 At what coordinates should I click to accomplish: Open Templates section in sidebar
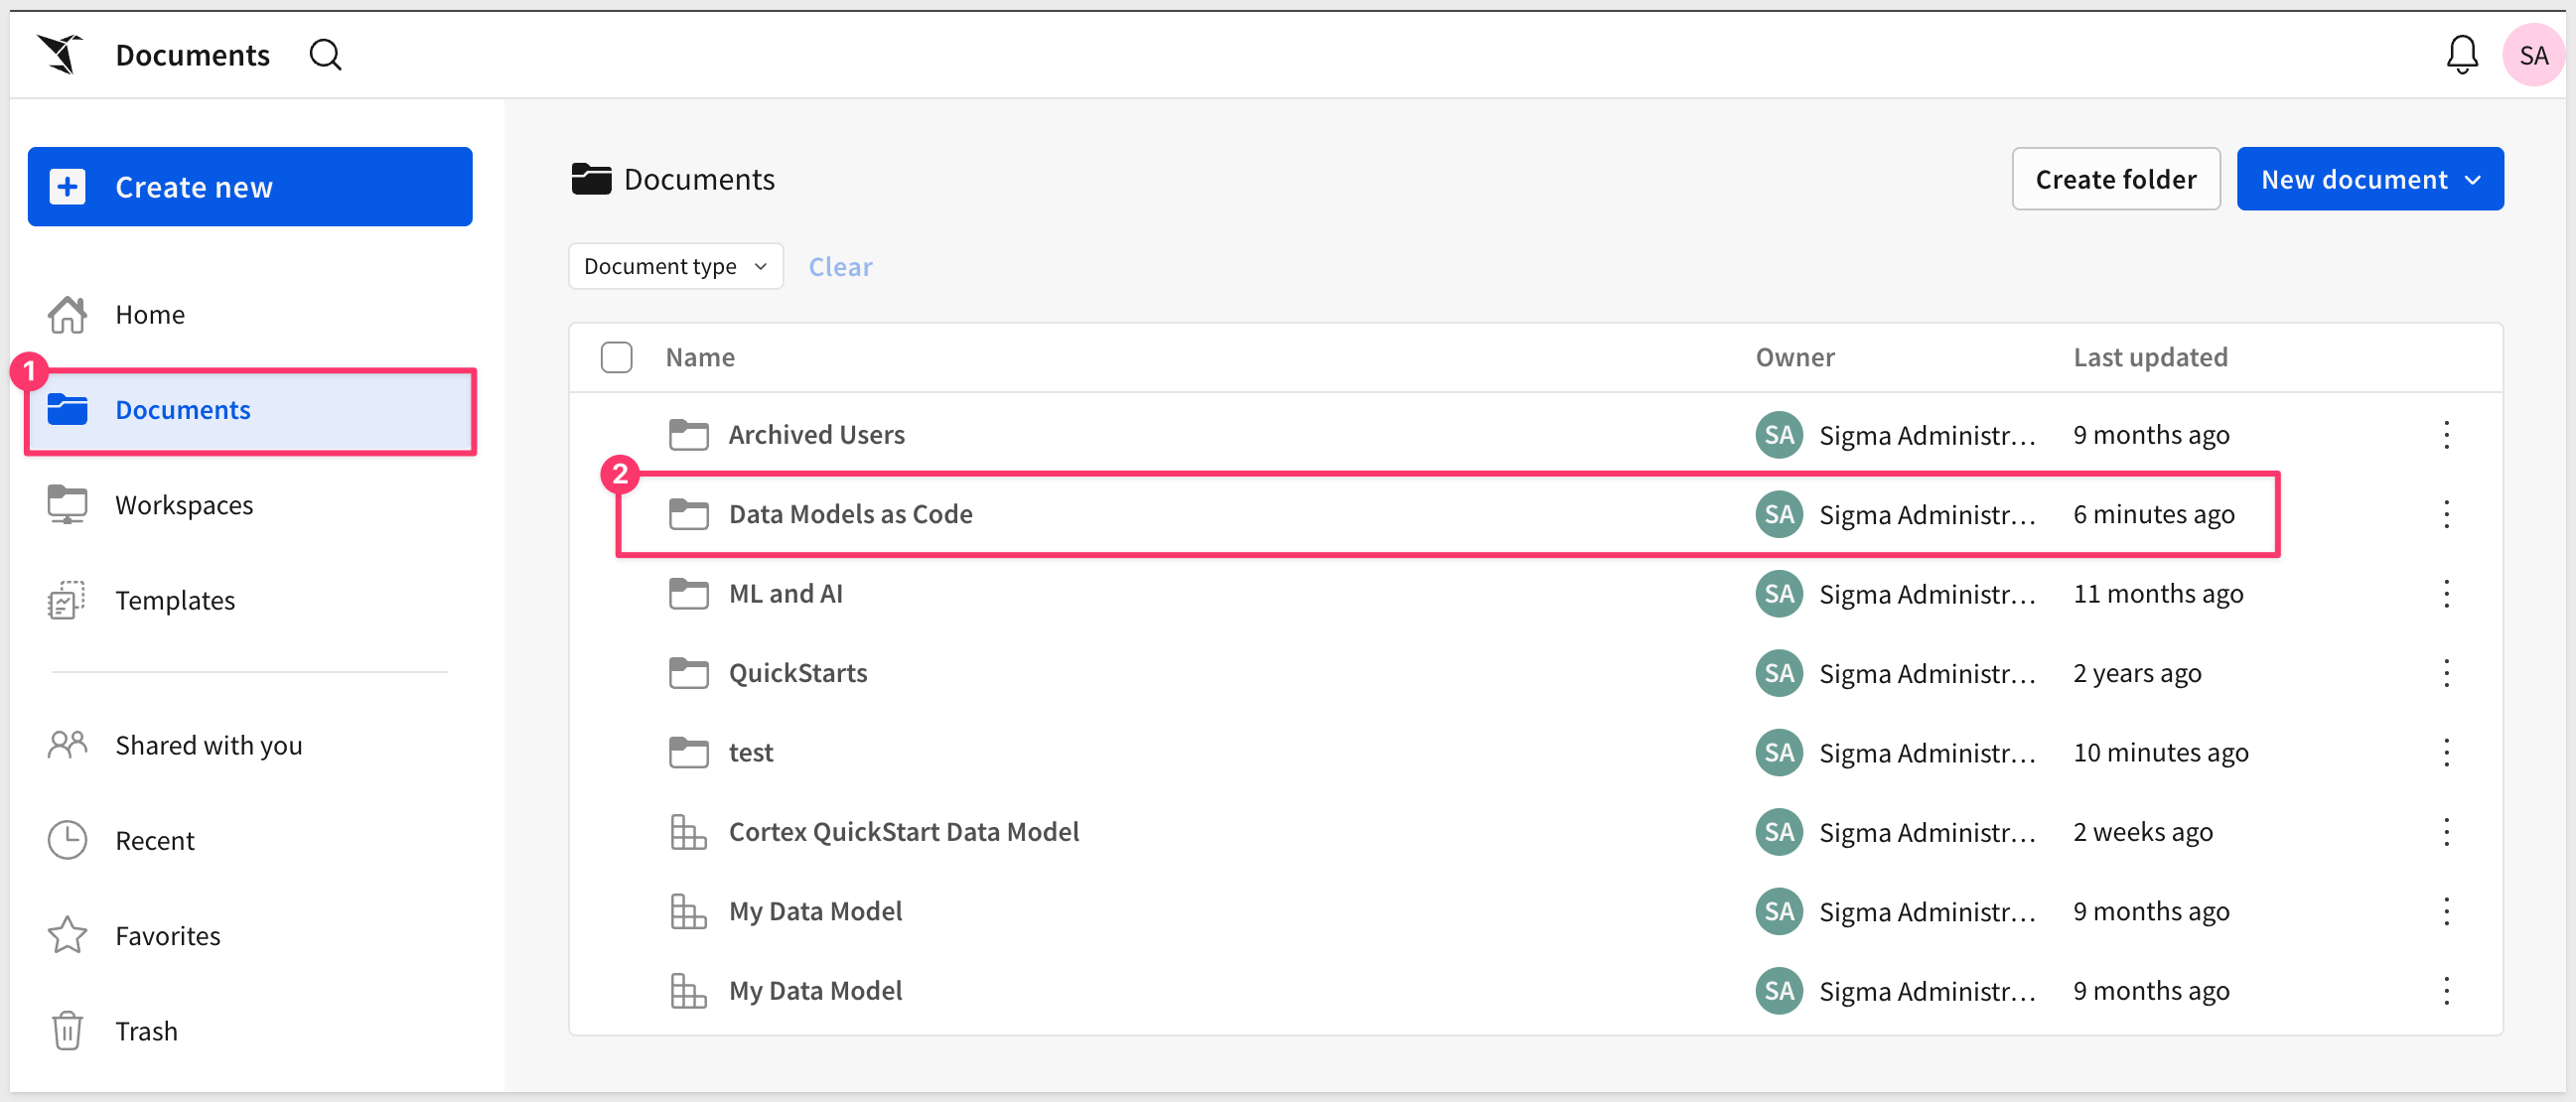pyautogui.click(x=175, y=600)
